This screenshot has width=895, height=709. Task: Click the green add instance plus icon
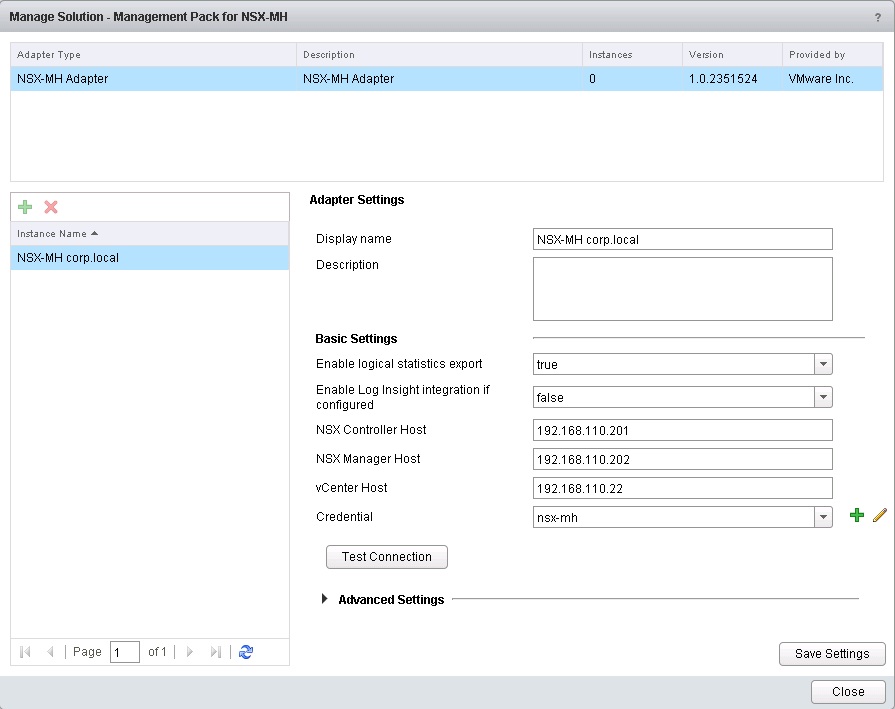26,207
